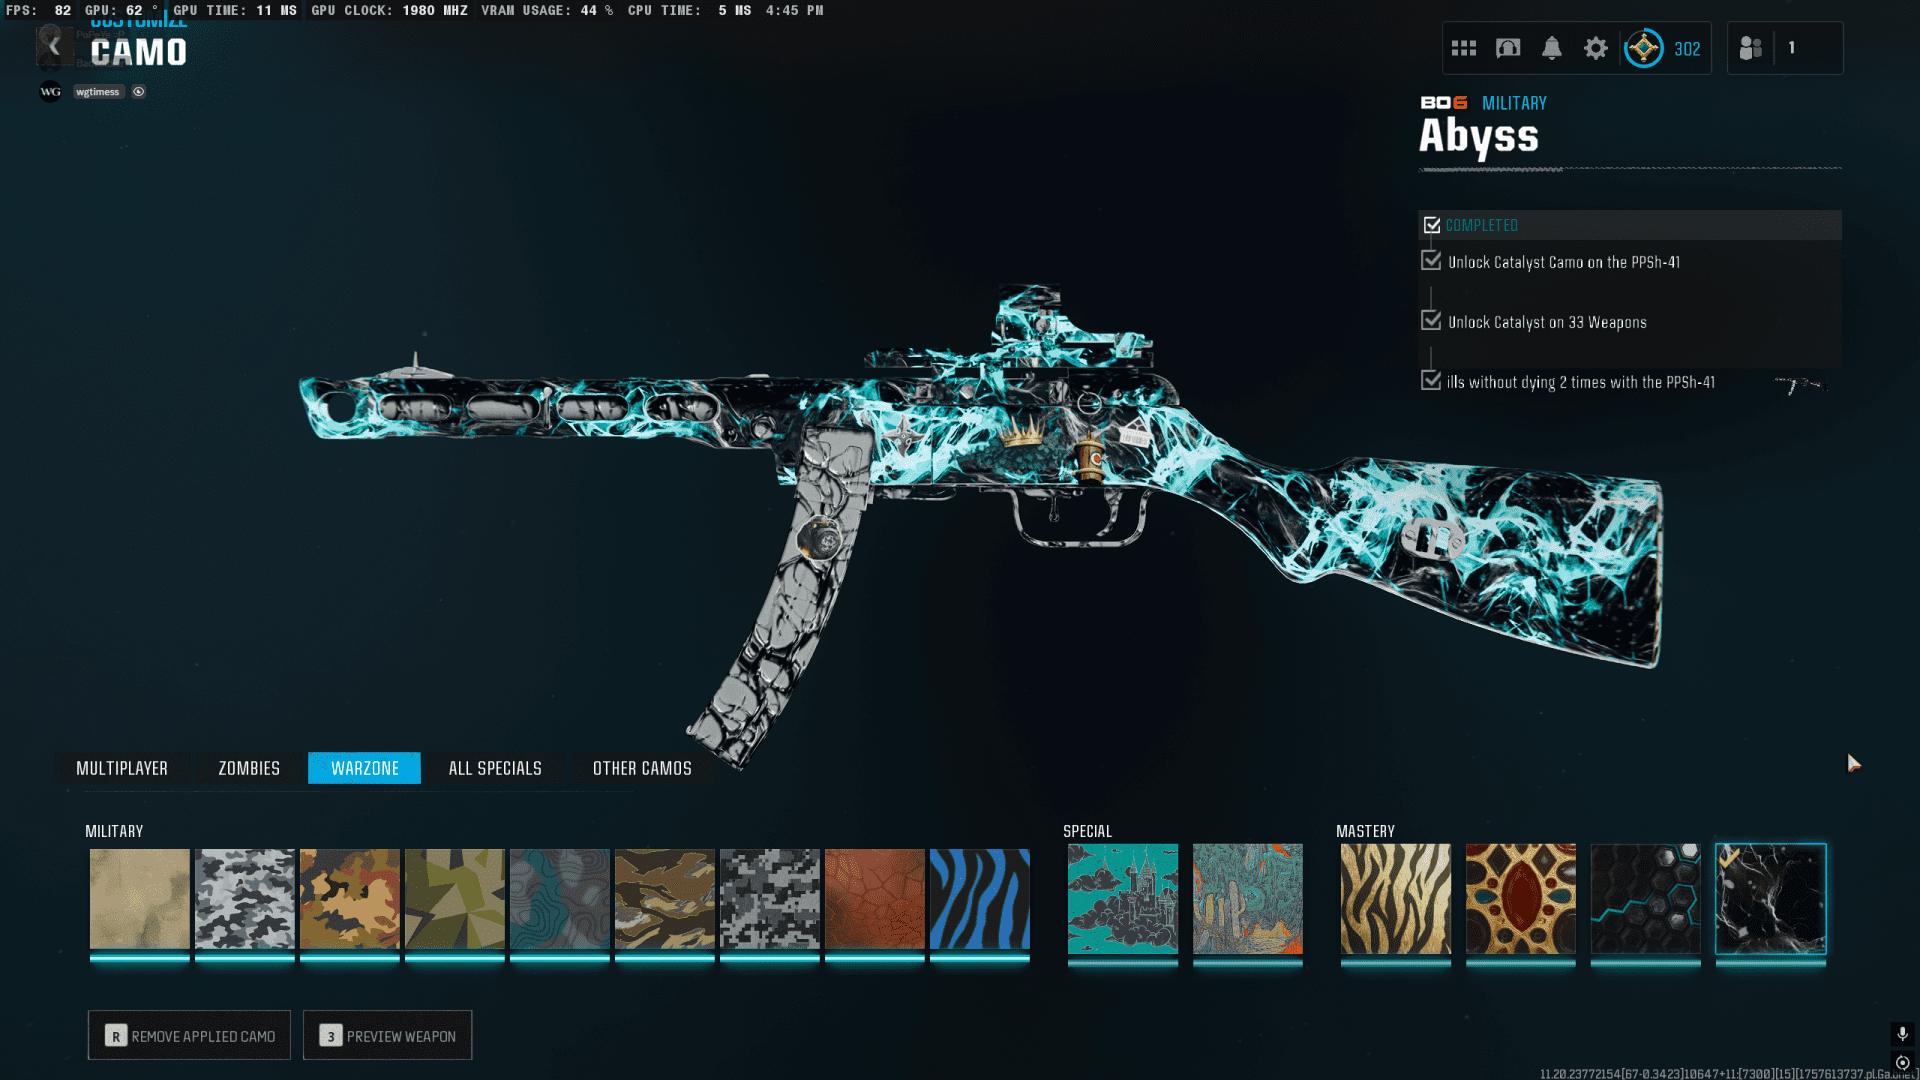The image size is (1920, 1080).
Task: Click the back arrow beside CAMO
Action: click(54, 46)
